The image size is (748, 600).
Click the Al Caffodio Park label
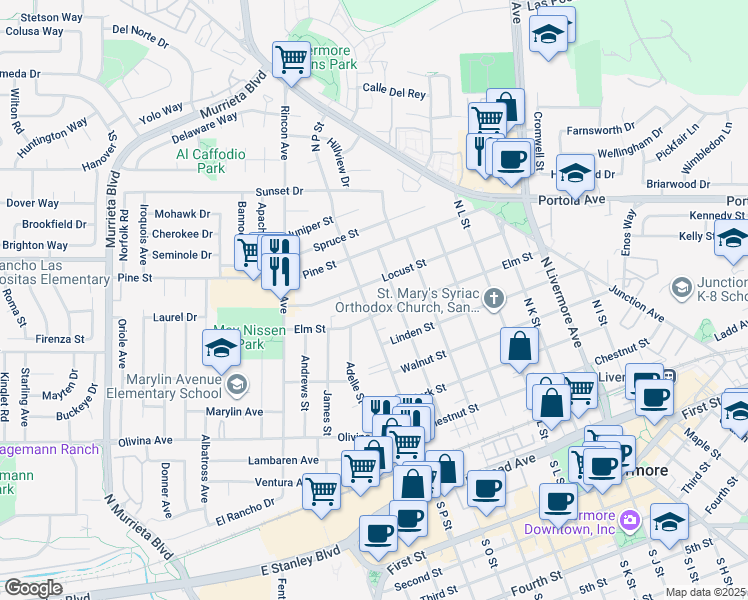pyautogui.click(x=211, y=161)
